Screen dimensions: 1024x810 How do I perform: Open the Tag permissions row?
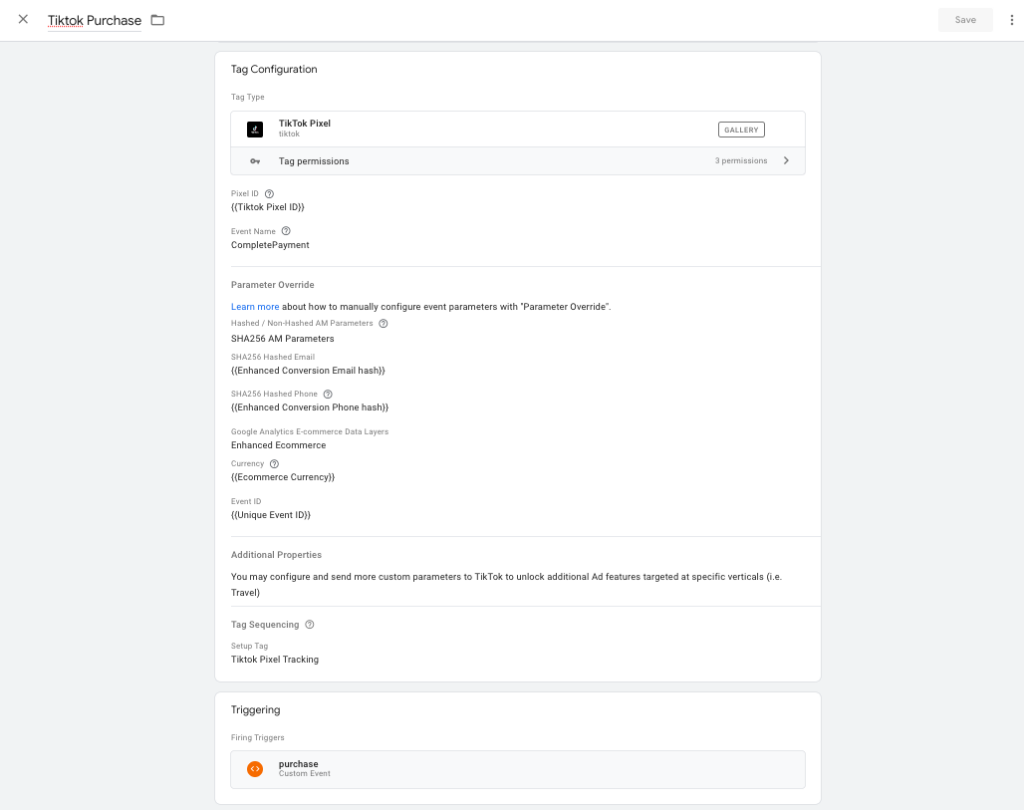(x=500, y=161)
